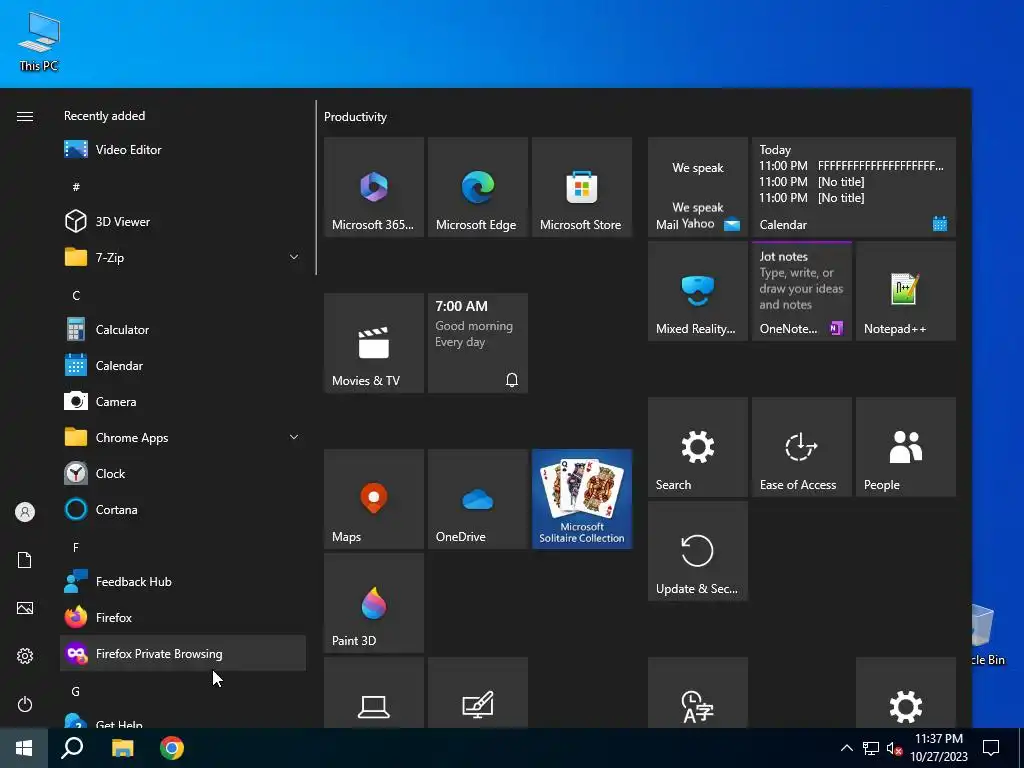Open File Explorer from the taskbar

[x=122, y=748]
